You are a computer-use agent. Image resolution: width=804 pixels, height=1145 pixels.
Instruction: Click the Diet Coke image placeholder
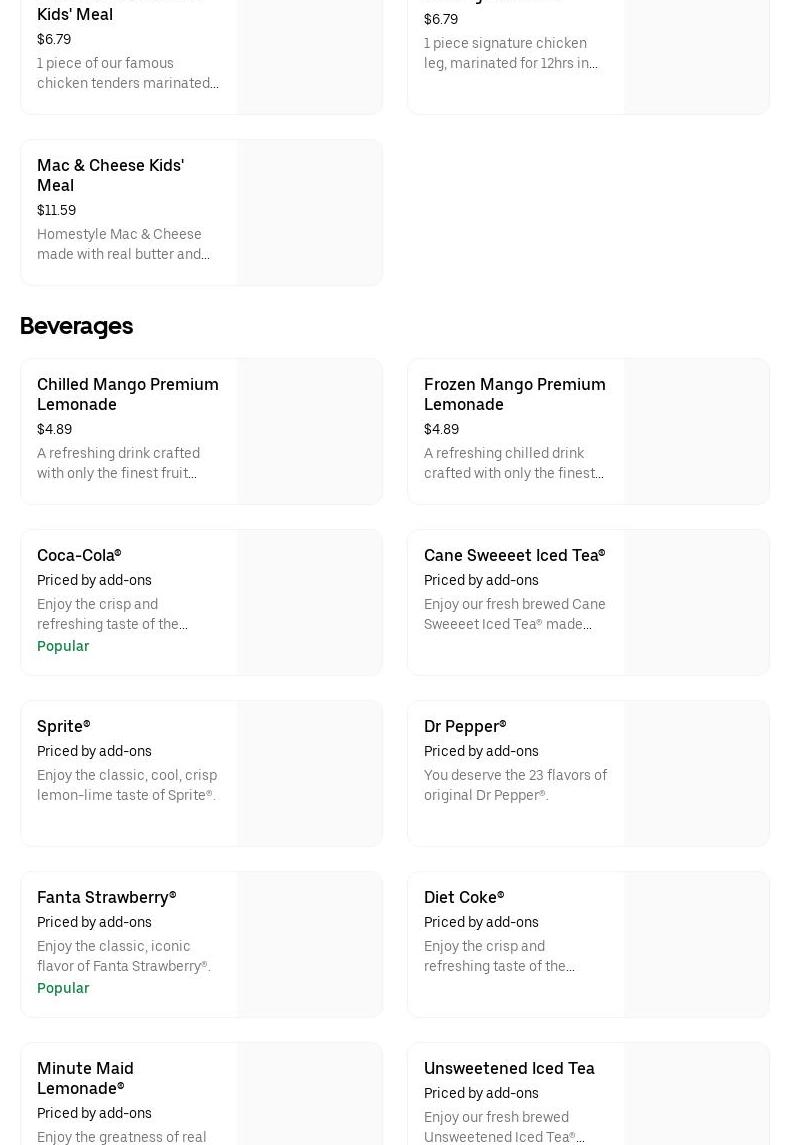click(696, 945)
